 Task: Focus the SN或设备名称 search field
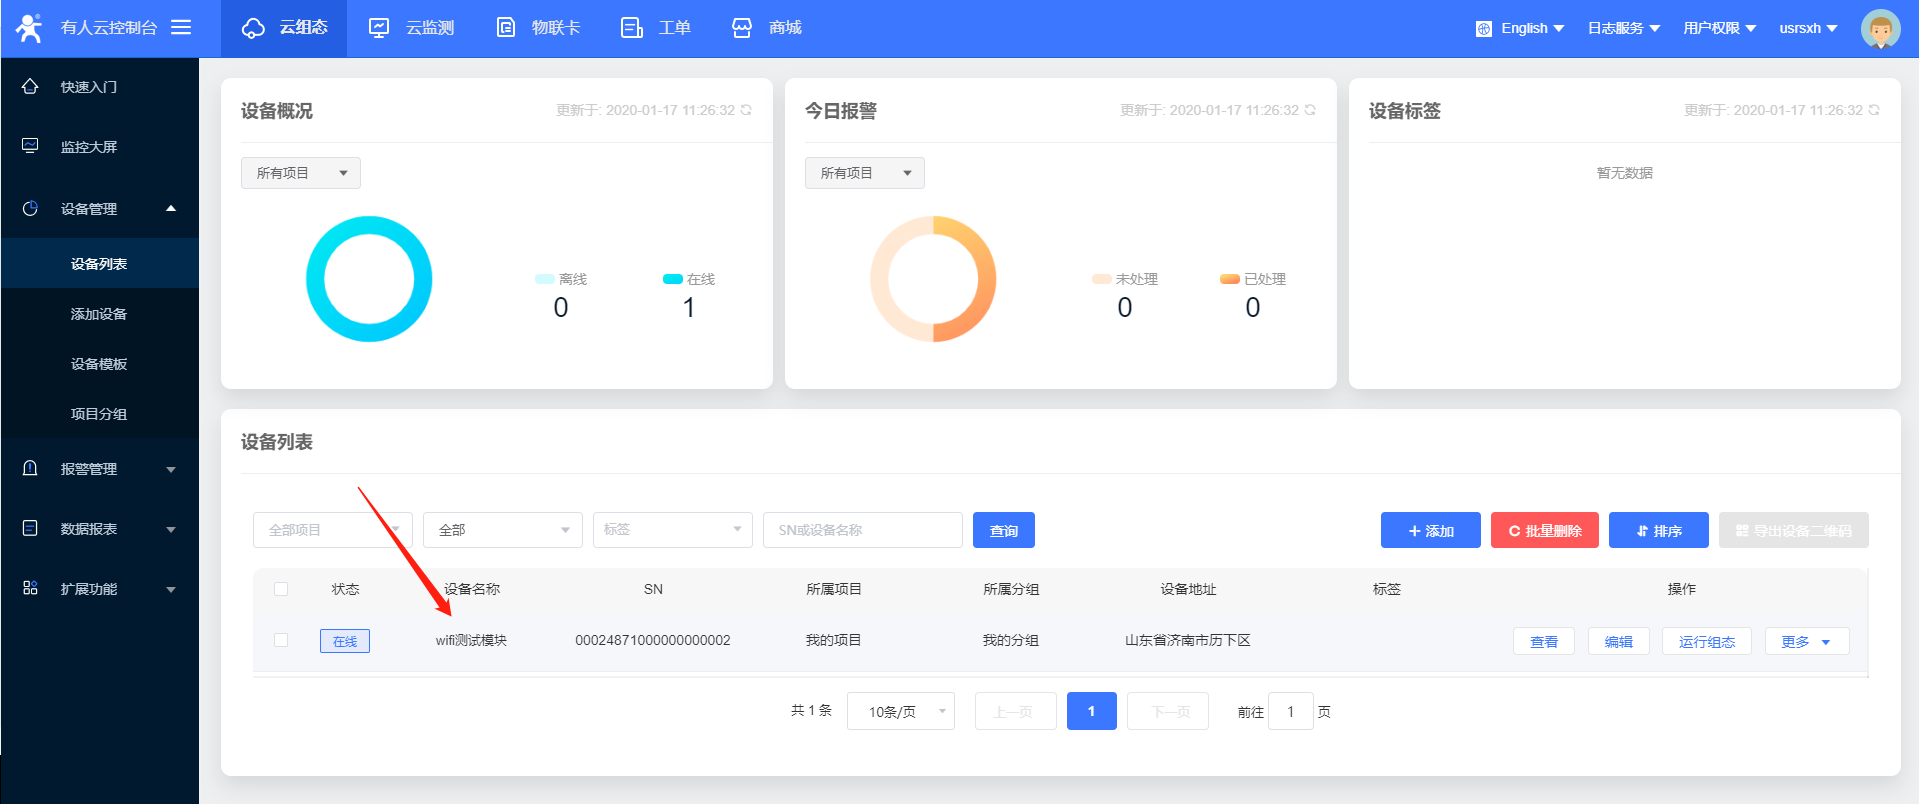862,530
